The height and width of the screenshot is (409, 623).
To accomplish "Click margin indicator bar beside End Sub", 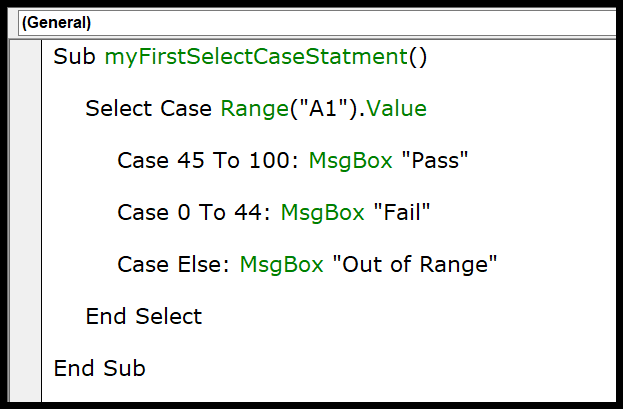I will [25, 368].
